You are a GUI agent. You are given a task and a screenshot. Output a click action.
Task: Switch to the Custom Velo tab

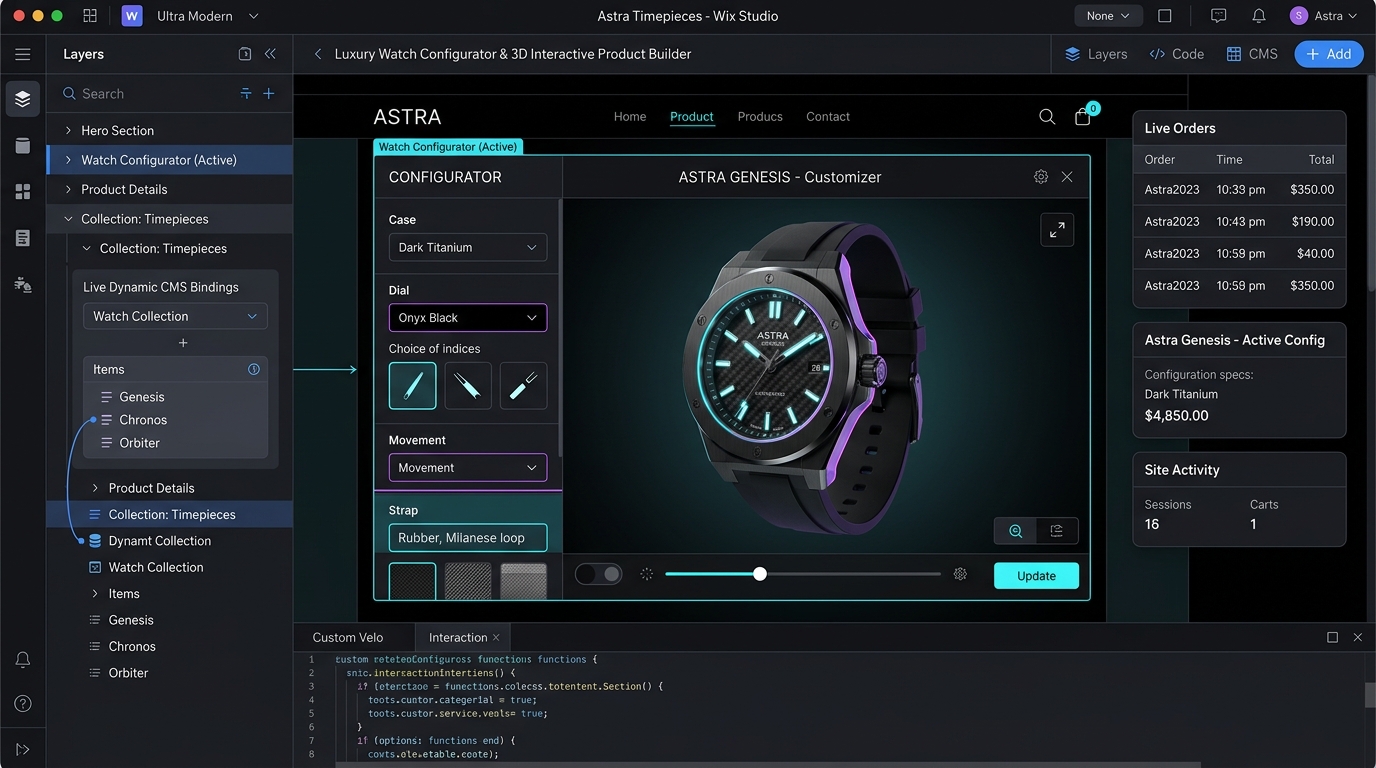pos(348,637)
